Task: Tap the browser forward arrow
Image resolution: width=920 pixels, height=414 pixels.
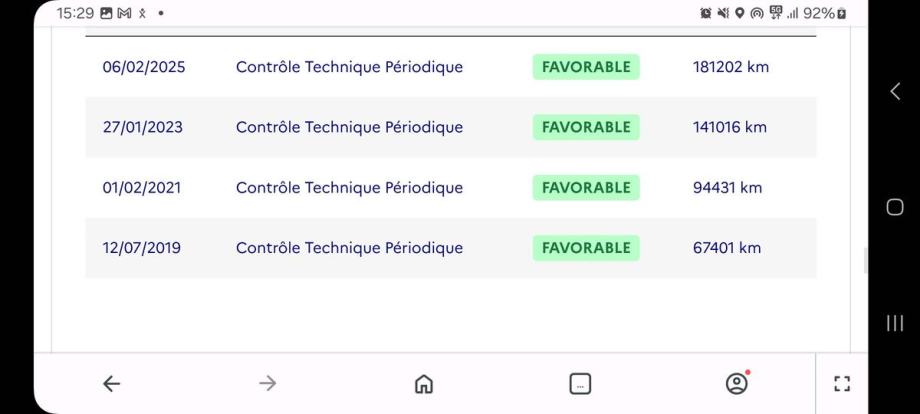Action: coord(268,384)
